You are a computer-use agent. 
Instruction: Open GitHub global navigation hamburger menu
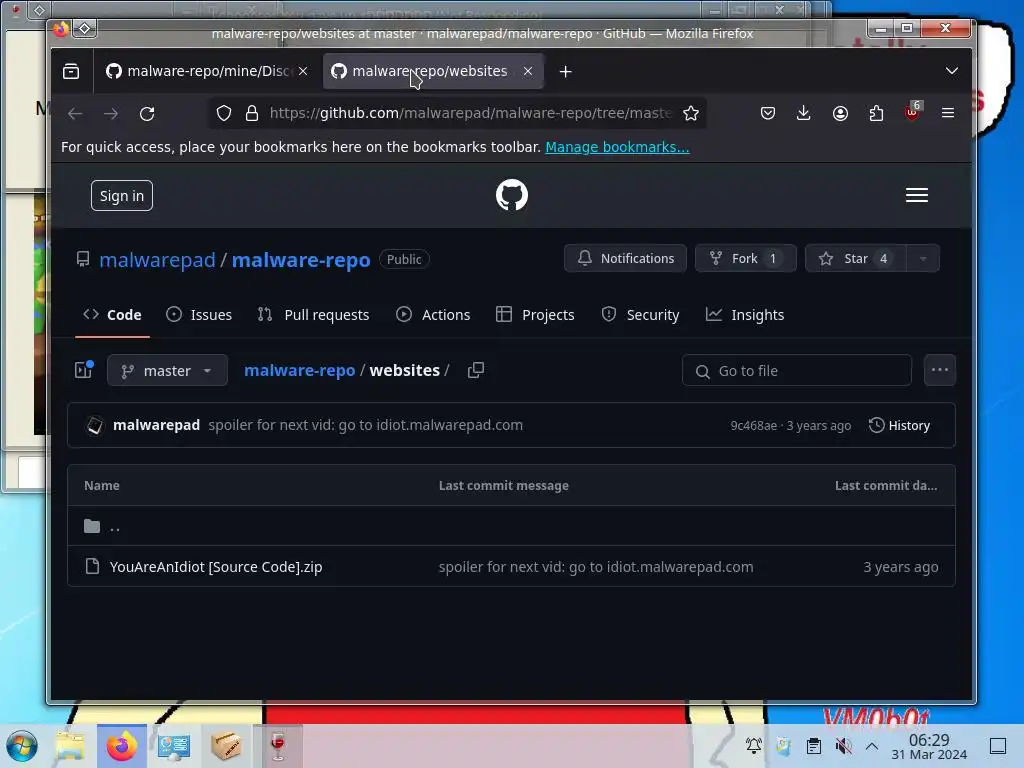917,195
